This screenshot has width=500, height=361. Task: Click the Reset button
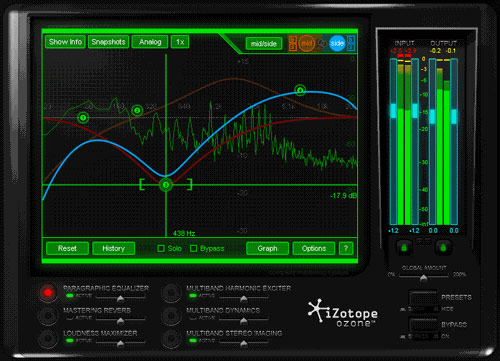(x=67, y=248)
